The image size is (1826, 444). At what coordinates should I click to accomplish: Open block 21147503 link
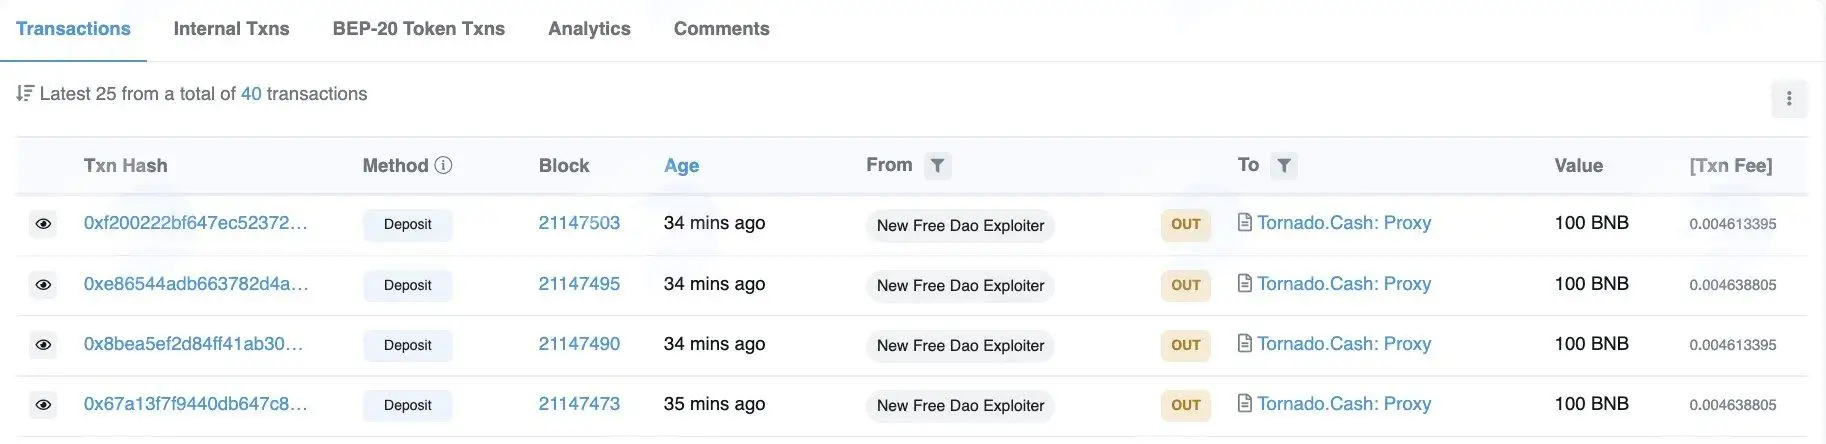click(x=579, y=223)
